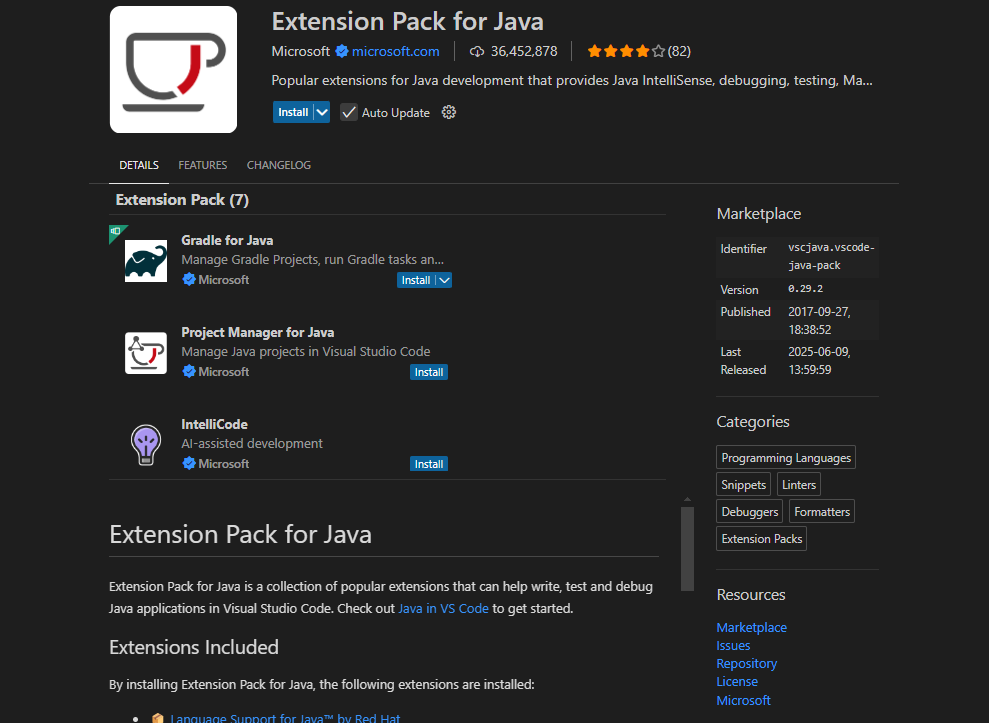Click the readme scrollbar thumb
Image resolution: width=989 pixels, height=723 pixels.
click(688, 549)
